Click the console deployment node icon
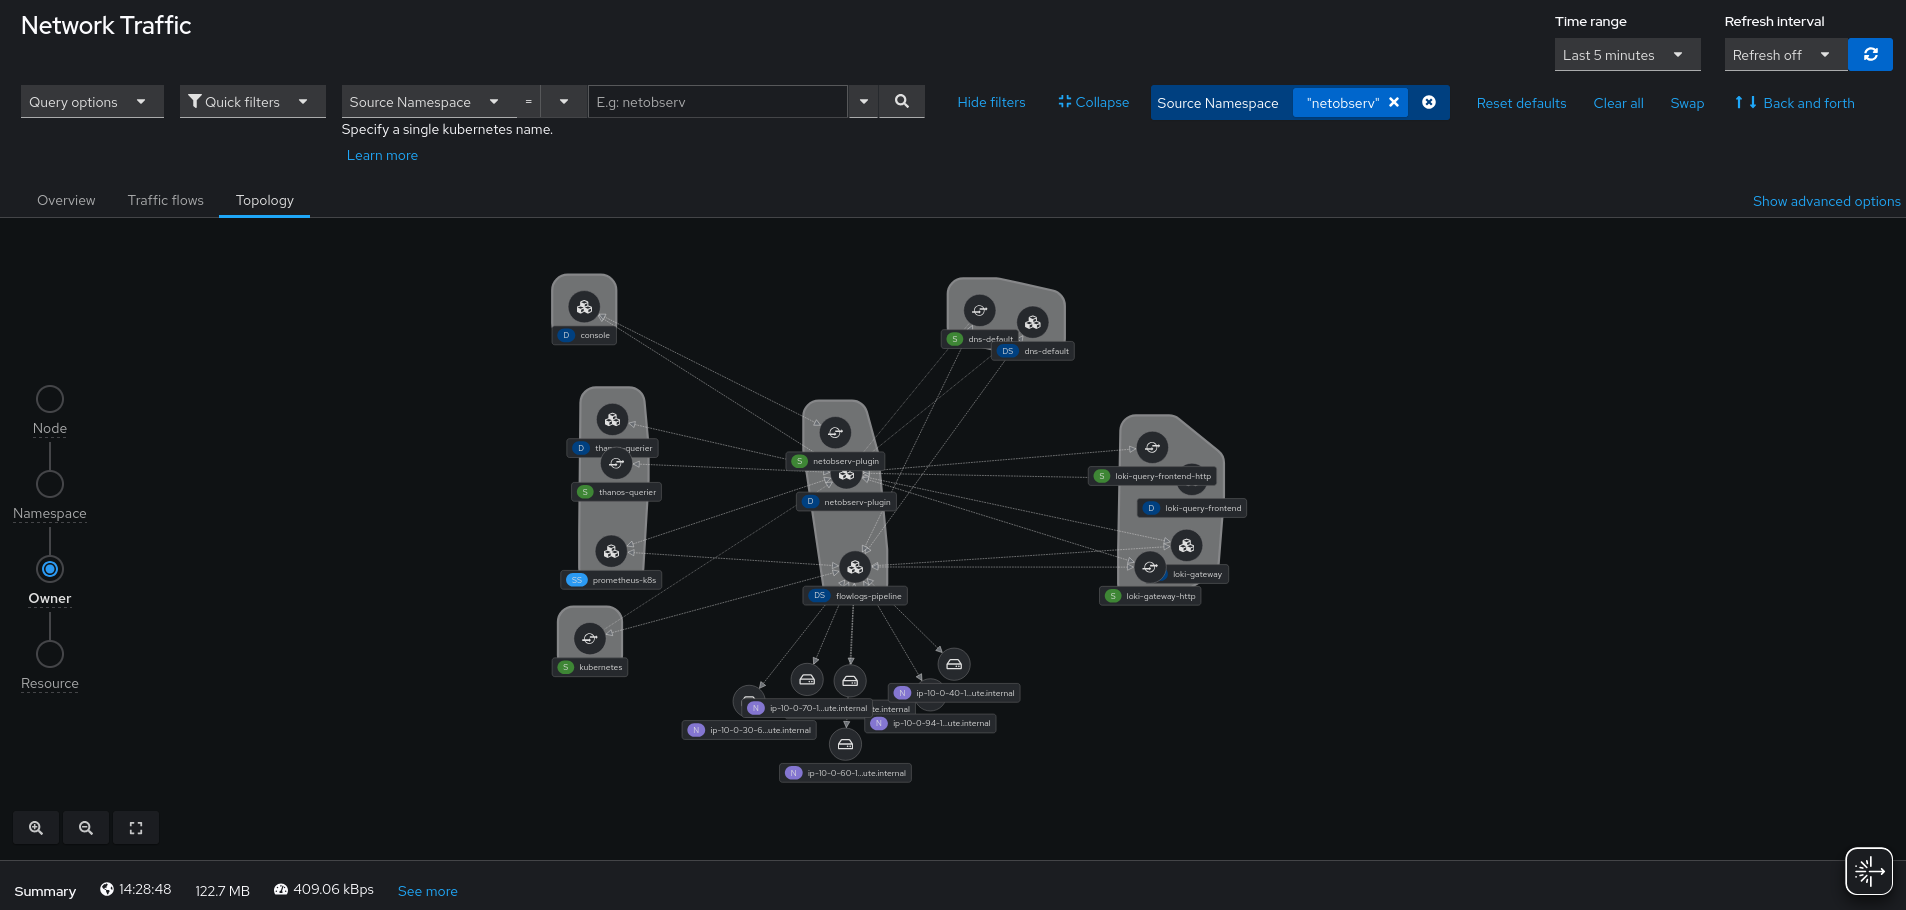Viewport: 1906px width, 910px height. tap(584, 307)
